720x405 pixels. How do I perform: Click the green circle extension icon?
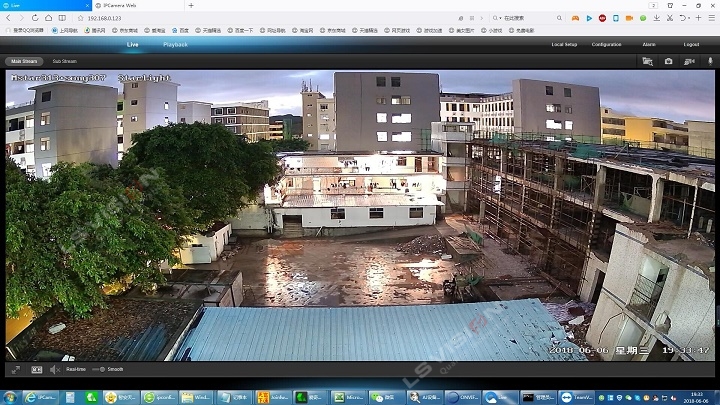coord(643,18)
